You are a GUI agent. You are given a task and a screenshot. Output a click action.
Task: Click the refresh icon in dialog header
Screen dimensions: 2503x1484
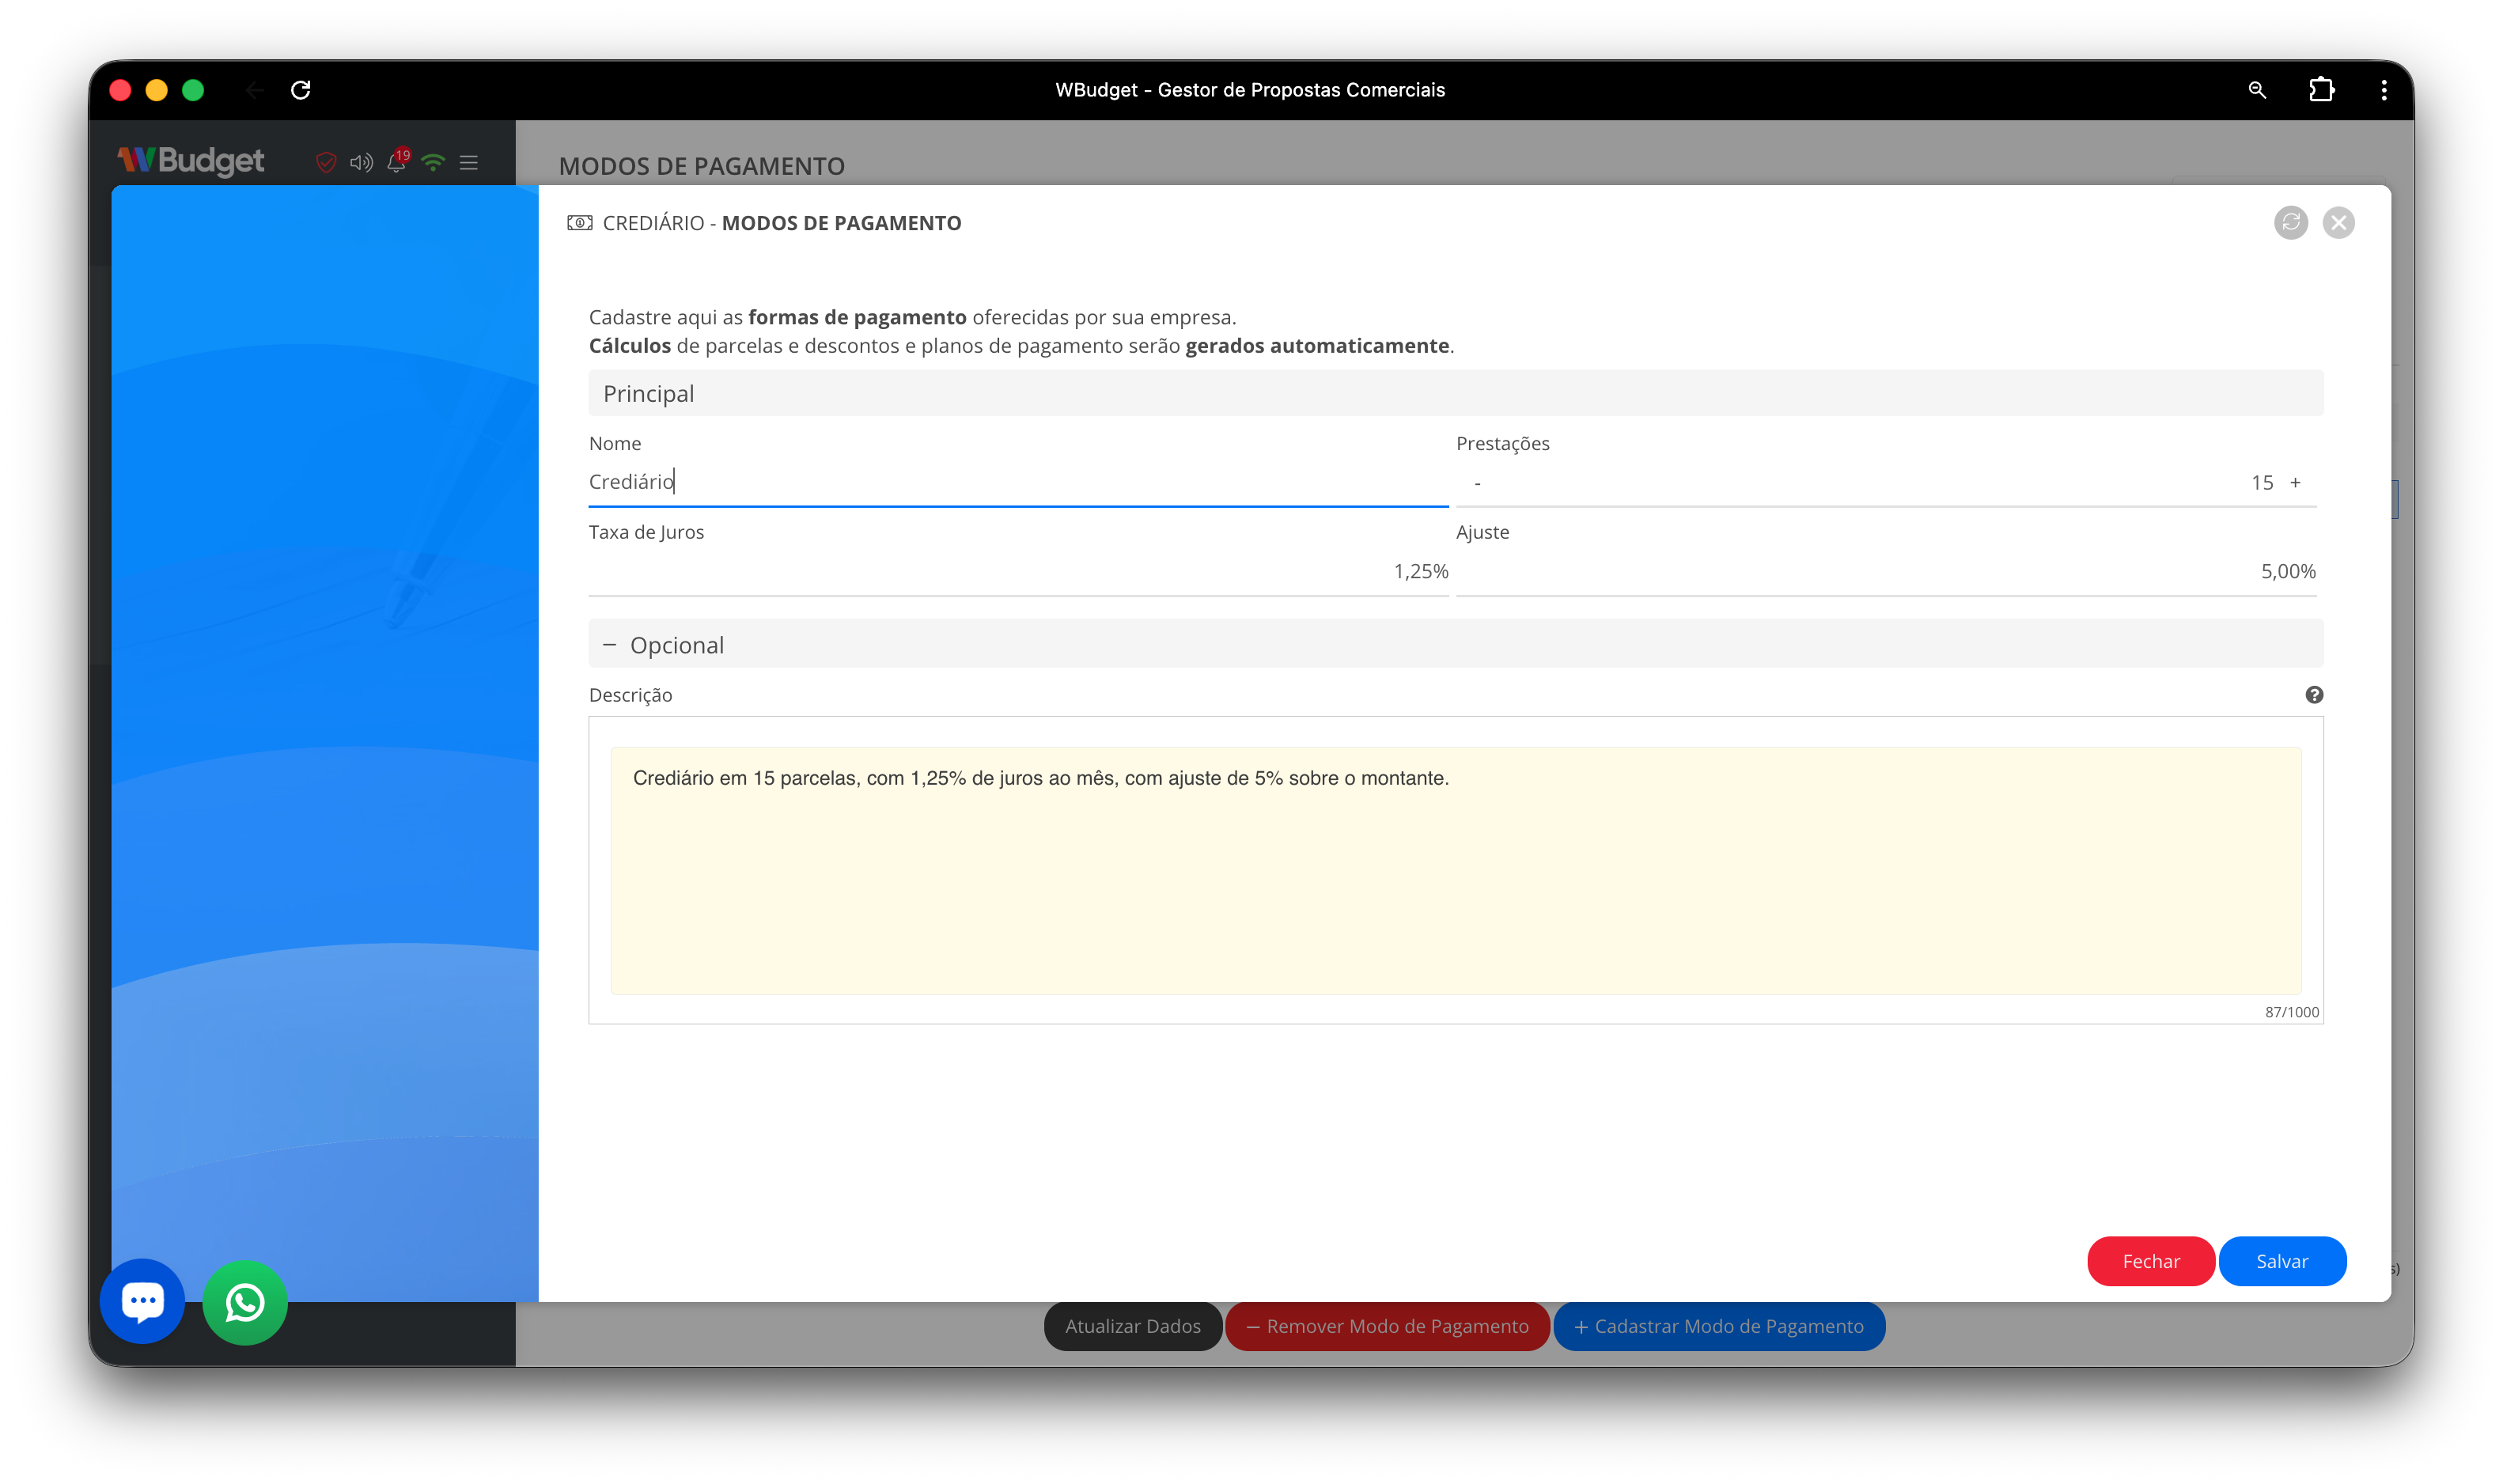coord(2290,222)
